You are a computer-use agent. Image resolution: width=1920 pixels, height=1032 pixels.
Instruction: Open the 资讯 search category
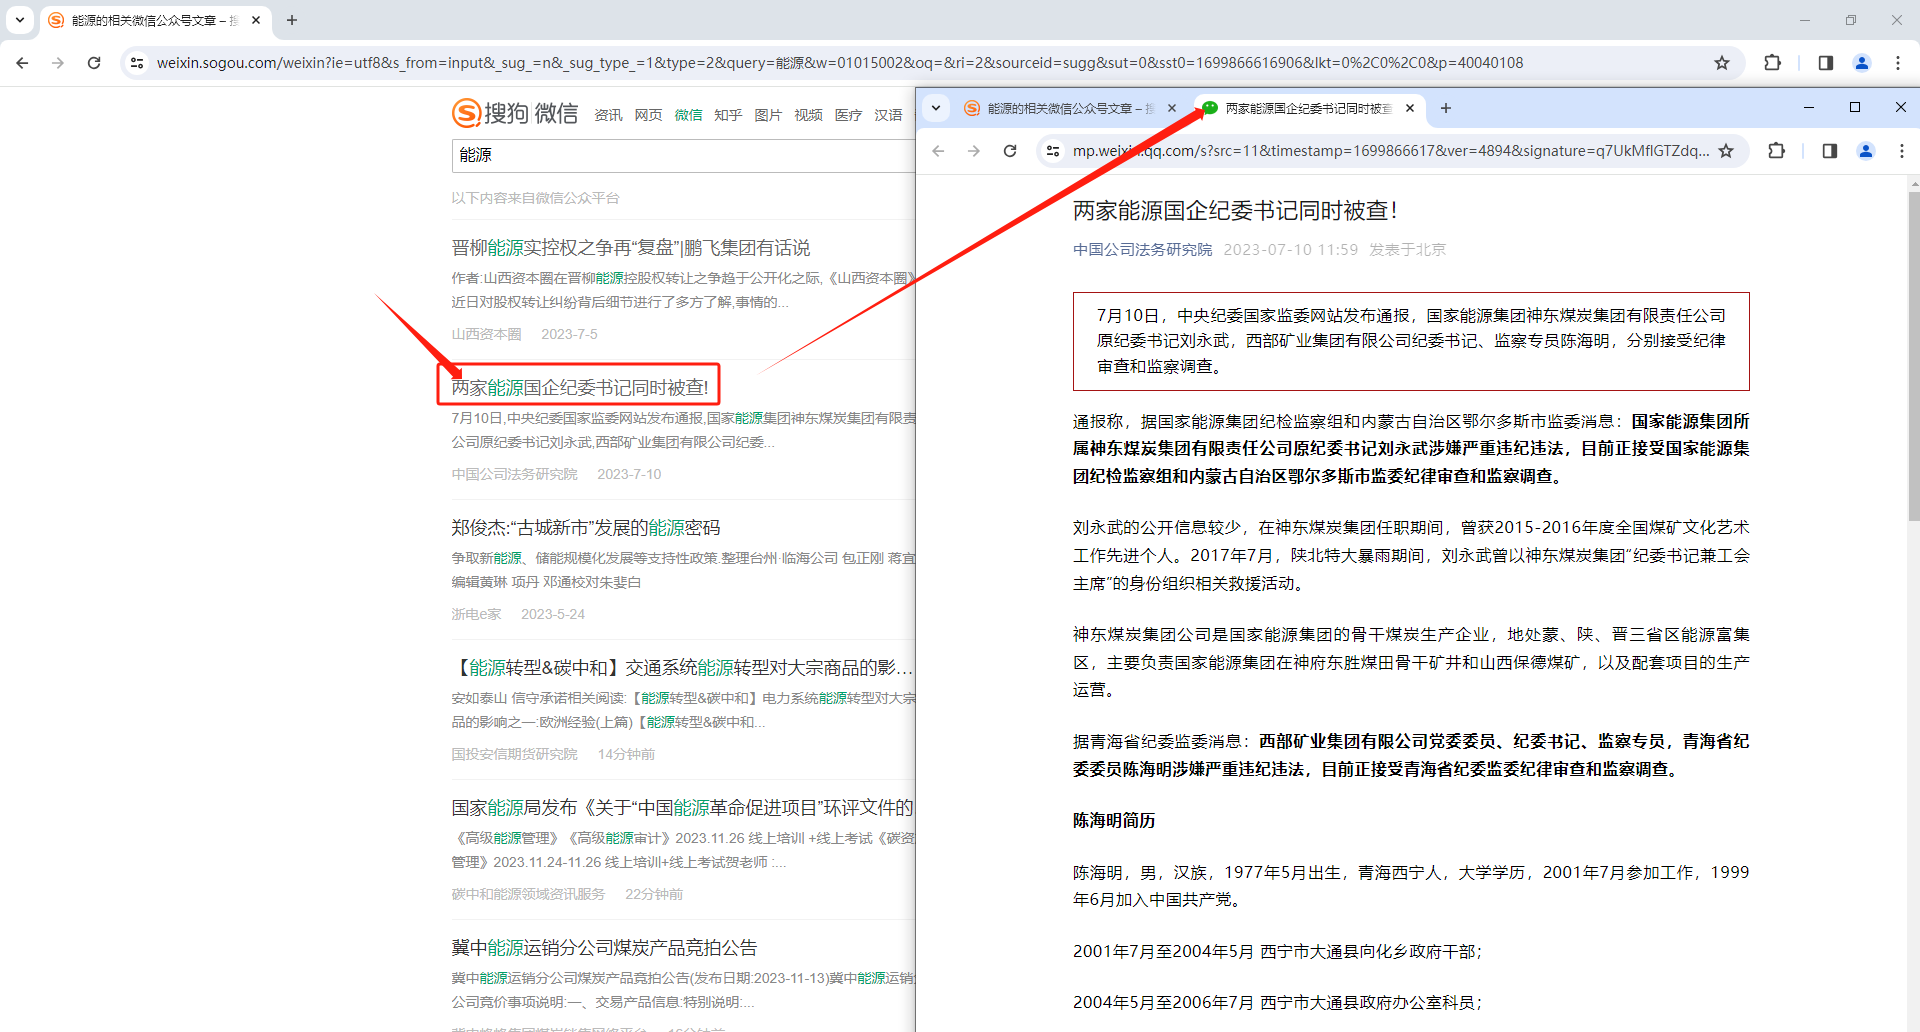(608, 115)
